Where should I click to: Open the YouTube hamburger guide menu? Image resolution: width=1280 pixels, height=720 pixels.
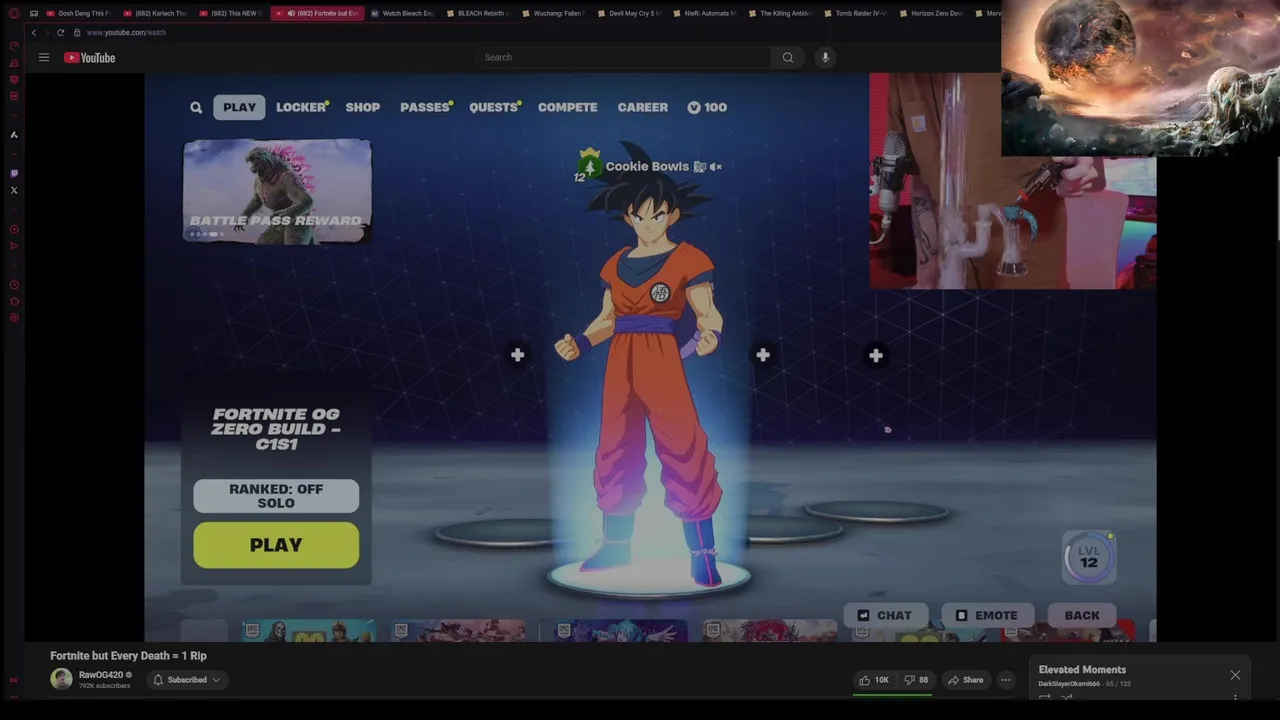pyautogui.click(x=44, y=57)
